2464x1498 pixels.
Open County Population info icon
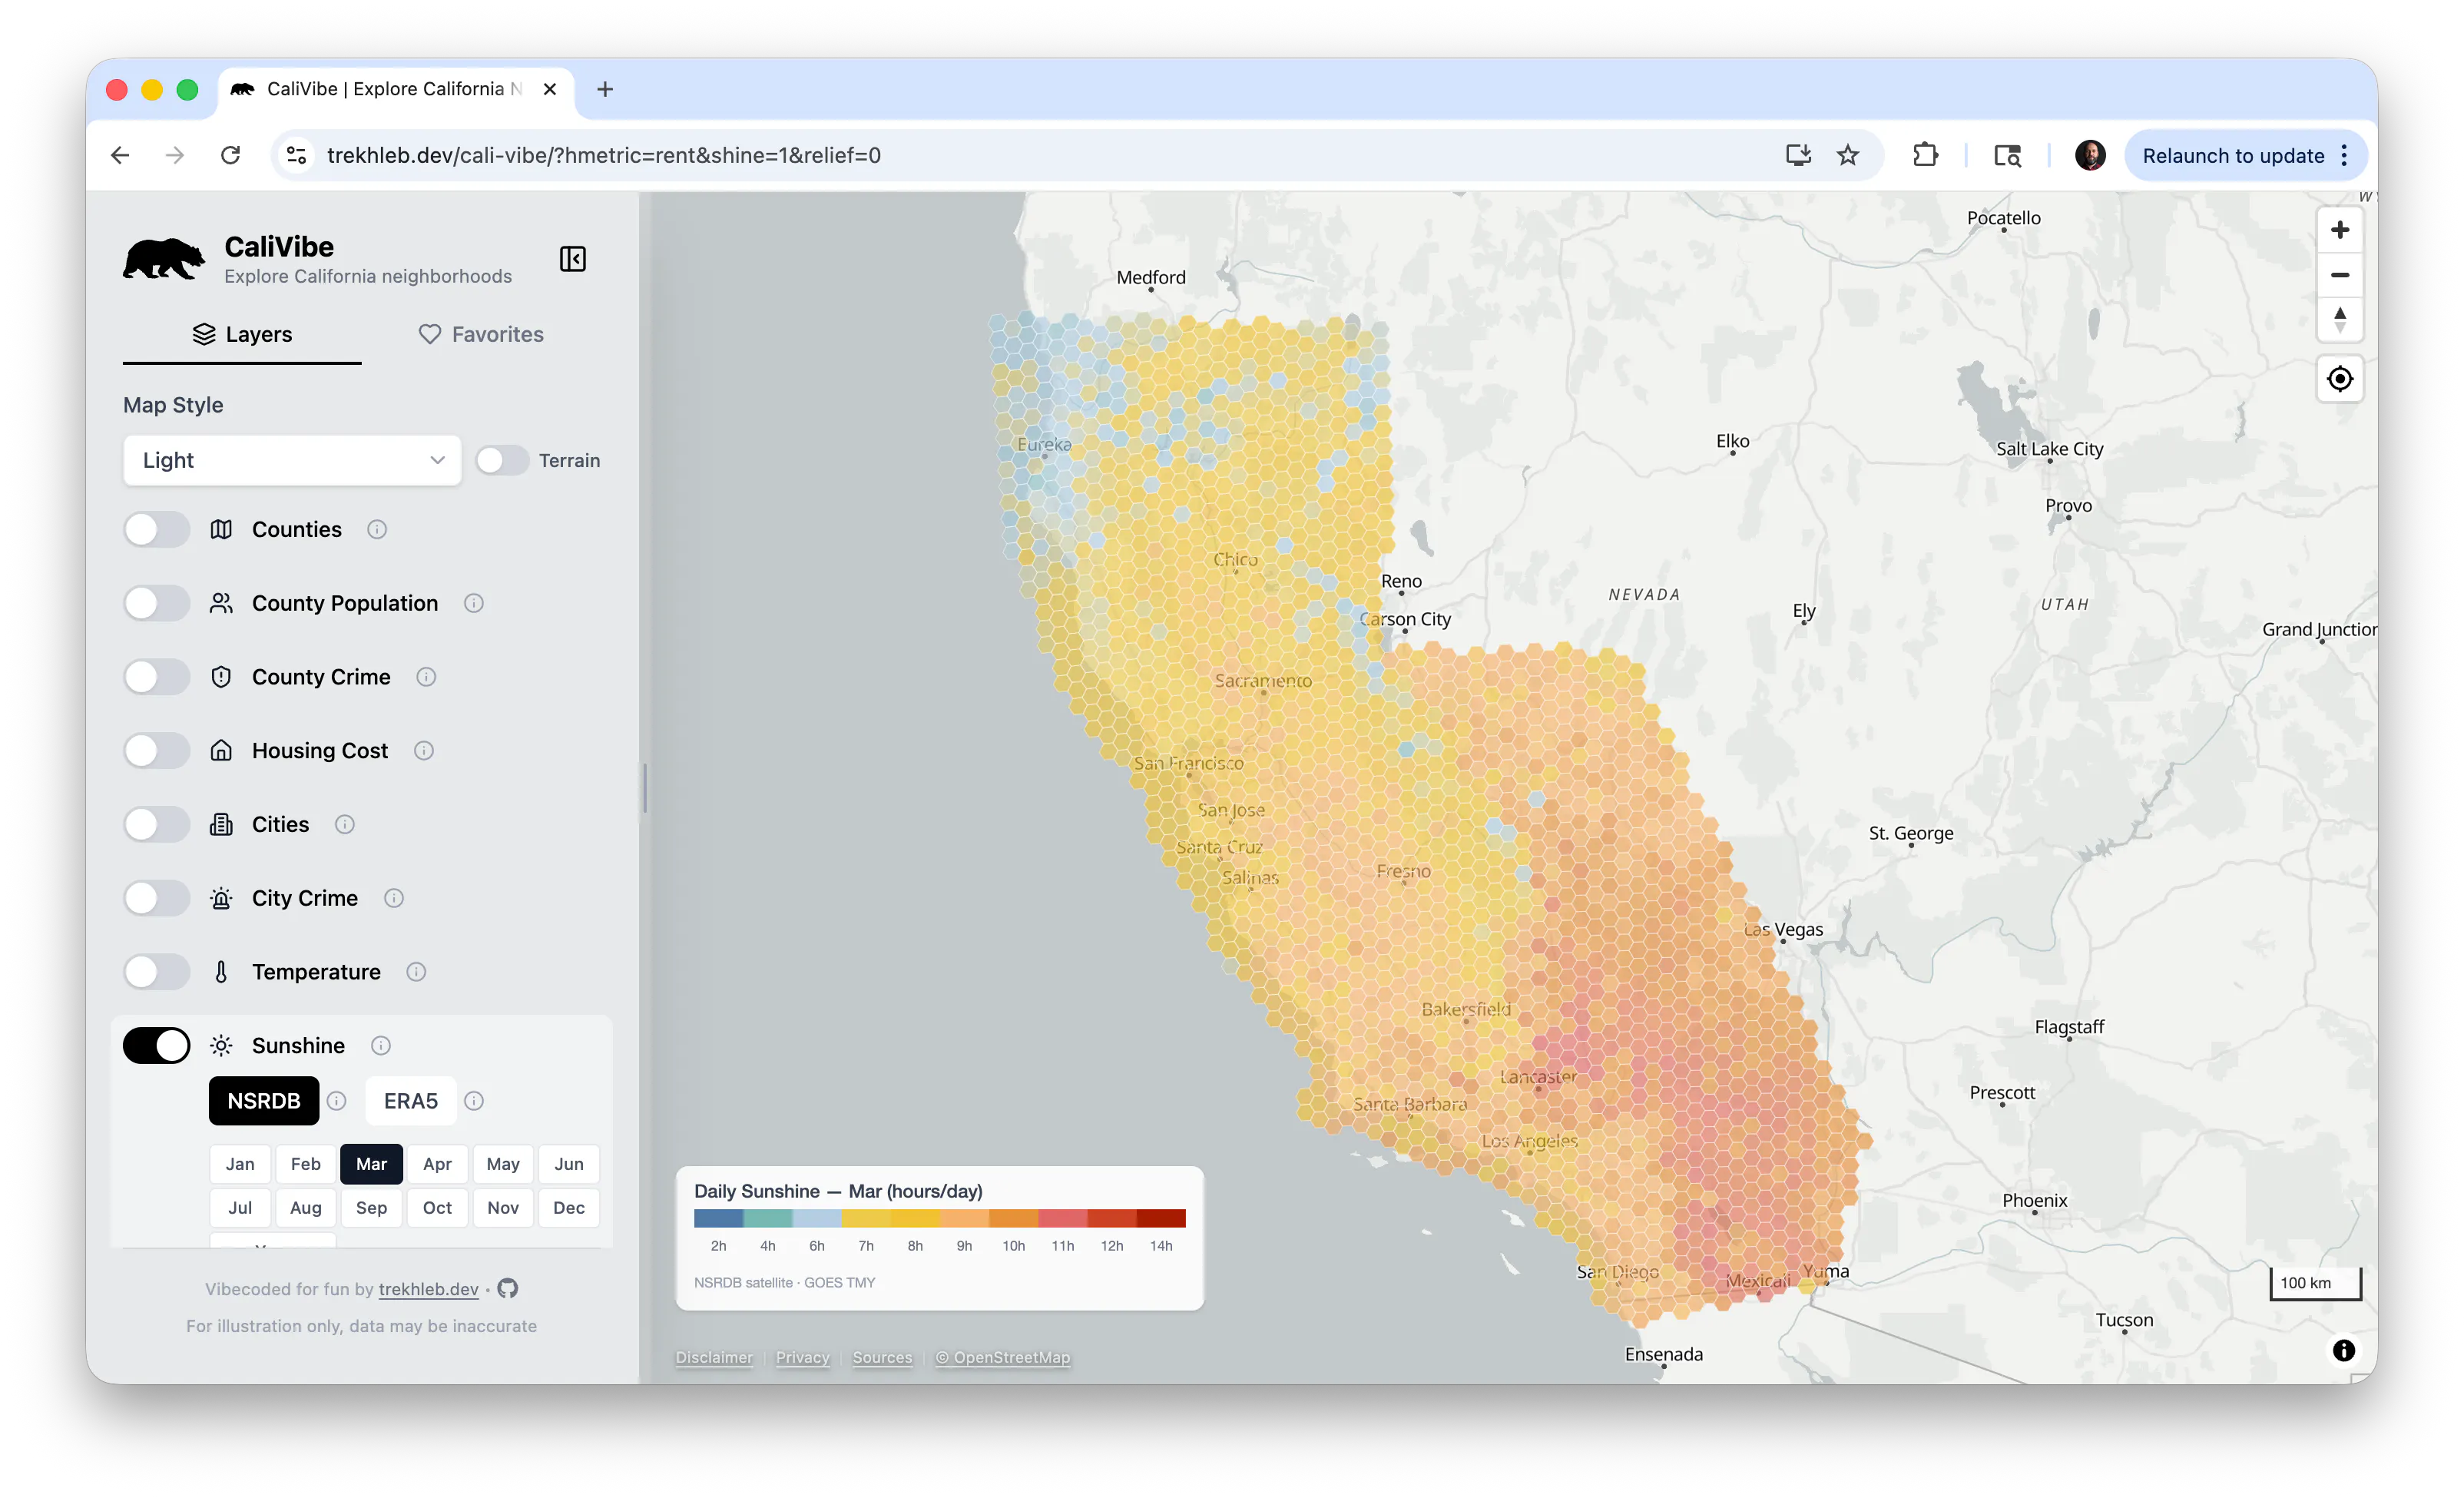[474, 603]
